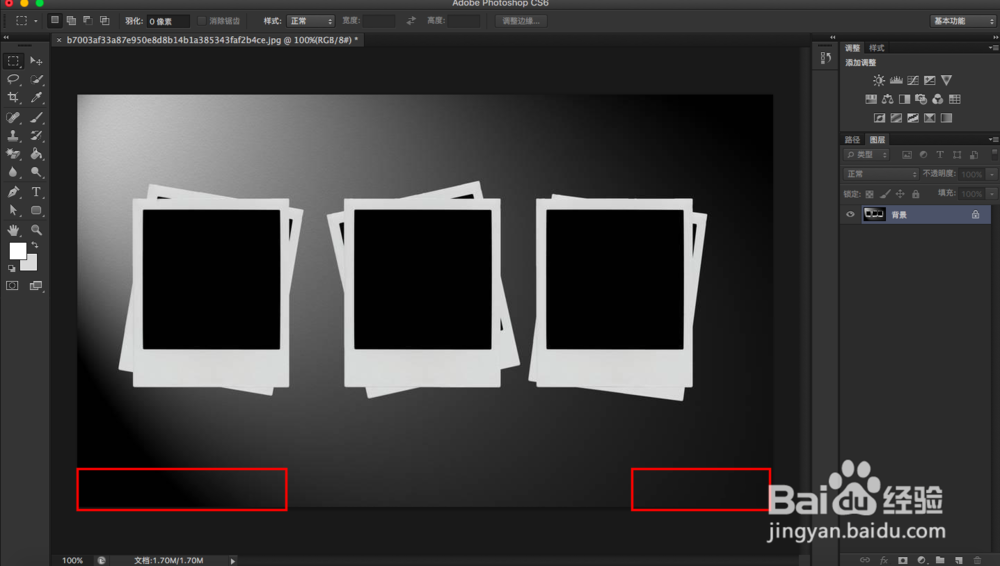
Task: Select the Path Selection tool
Action: (13, 210)
